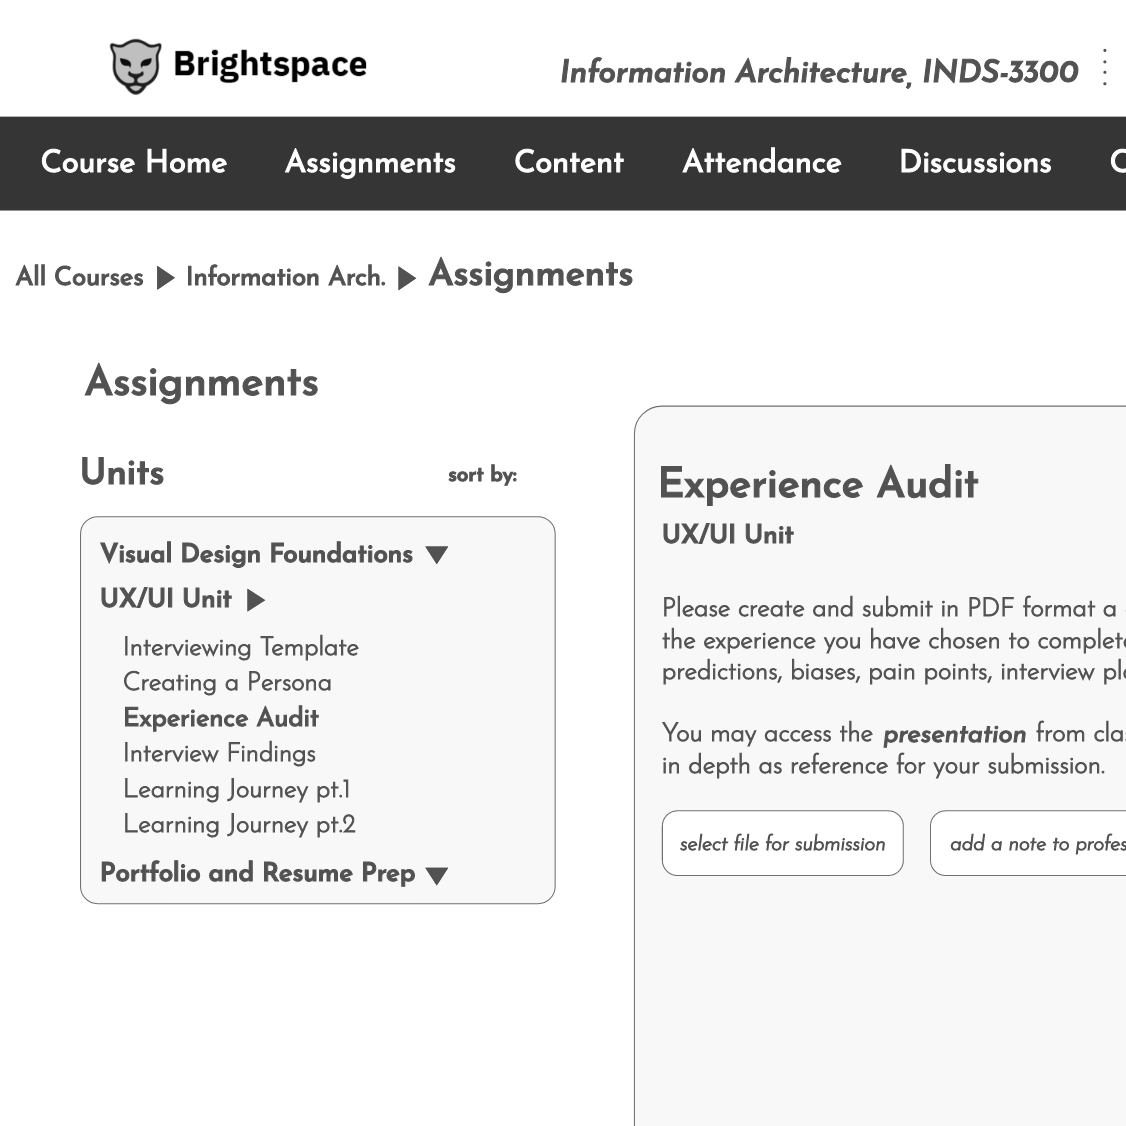Expand Portfolio and Resume Prep unit
The image size is (1126, 1126).
[437, 875]
